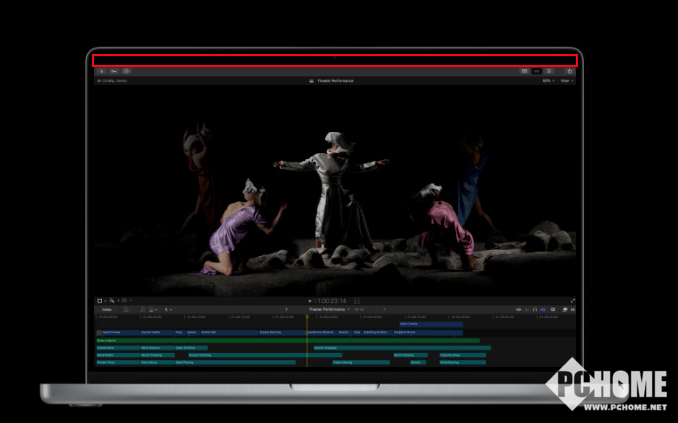
Task: Open the Background Tasks circle icon
Action: click(x=126, y=71)
